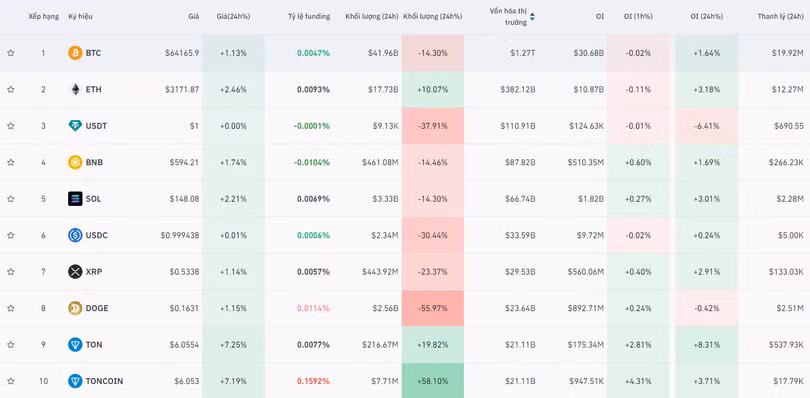Sort by OI (24h%) header

tap(706, 17)
